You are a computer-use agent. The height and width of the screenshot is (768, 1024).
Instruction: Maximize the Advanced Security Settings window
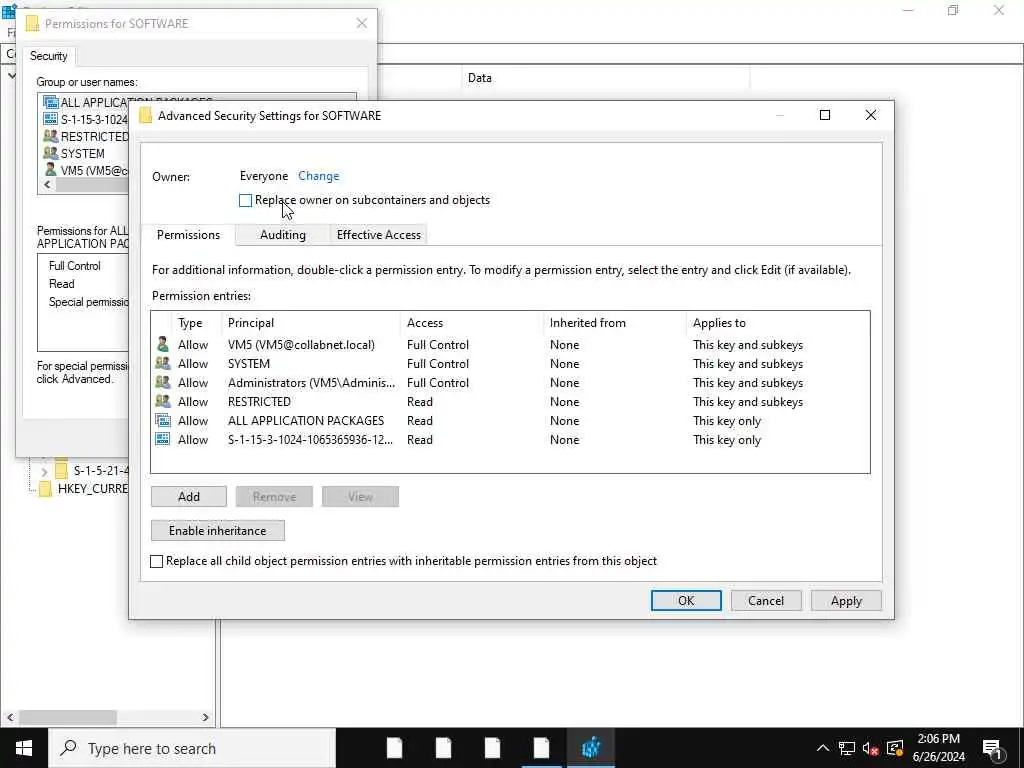[825, 115]
